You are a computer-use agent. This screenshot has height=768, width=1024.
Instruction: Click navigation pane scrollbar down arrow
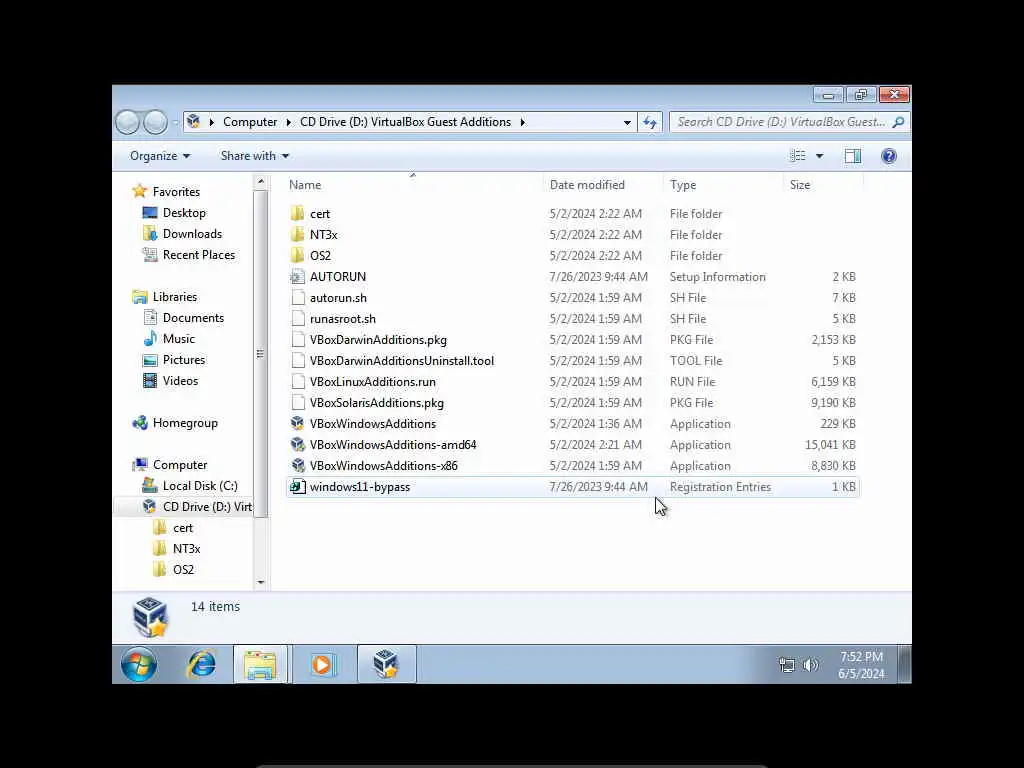(261, 582)
